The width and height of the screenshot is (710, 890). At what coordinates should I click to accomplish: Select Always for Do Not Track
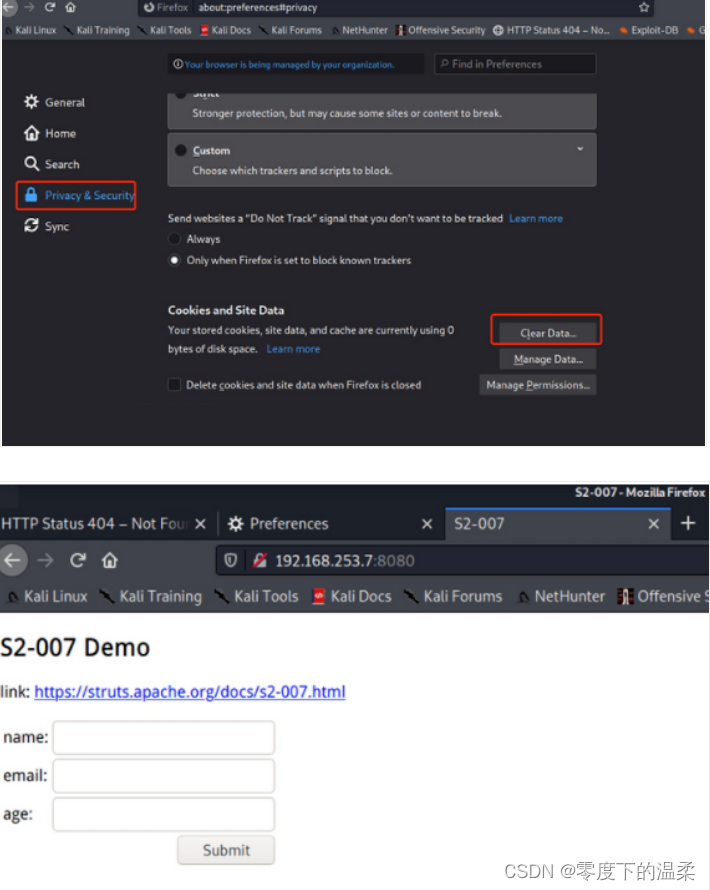(x=175, y=239)
